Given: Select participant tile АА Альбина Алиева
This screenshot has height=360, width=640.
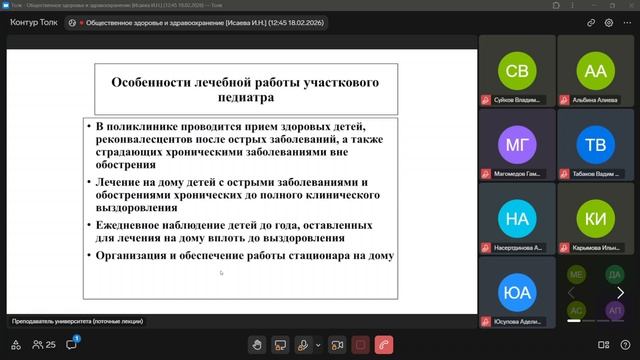Looking at the screenshot, I should [596, 71].
